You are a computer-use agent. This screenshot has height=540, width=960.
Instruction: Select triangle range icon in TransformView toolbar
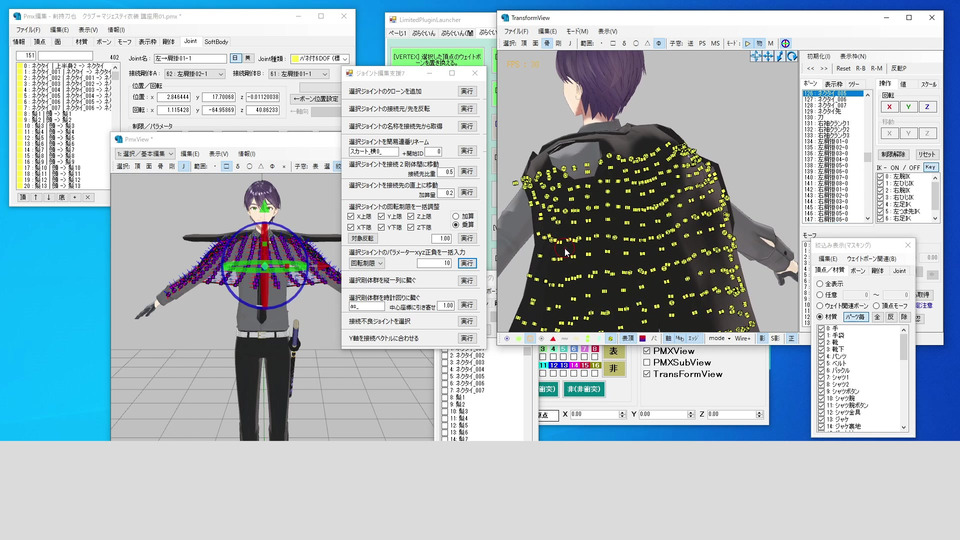(x=647, y=43)
